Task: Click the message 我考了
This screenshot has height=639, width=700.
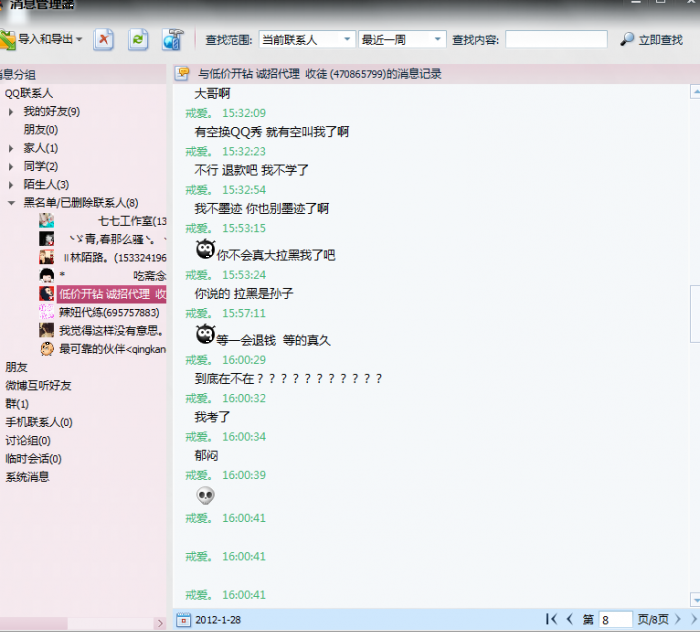Action: (x=212, y=418)
